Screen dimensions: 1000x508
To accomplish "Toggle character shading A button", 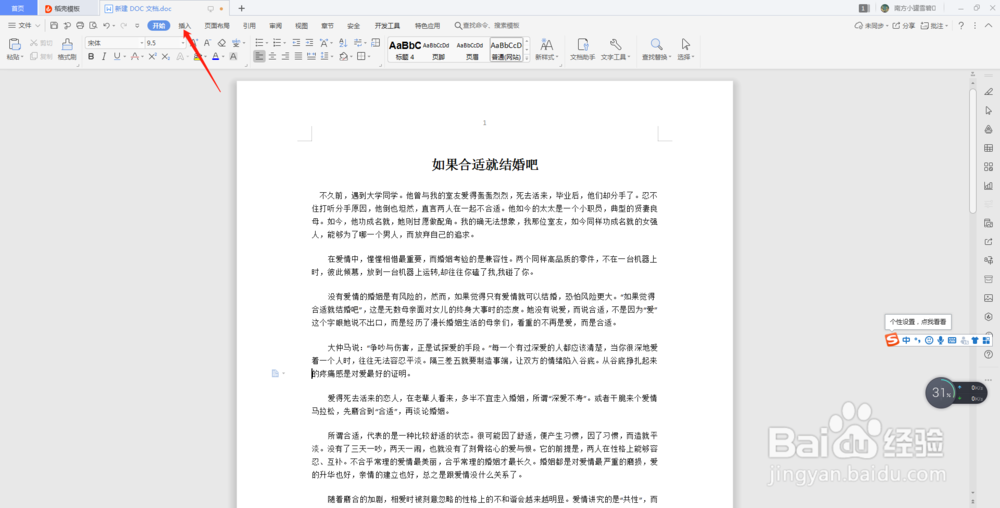I will tap(233, 57).
